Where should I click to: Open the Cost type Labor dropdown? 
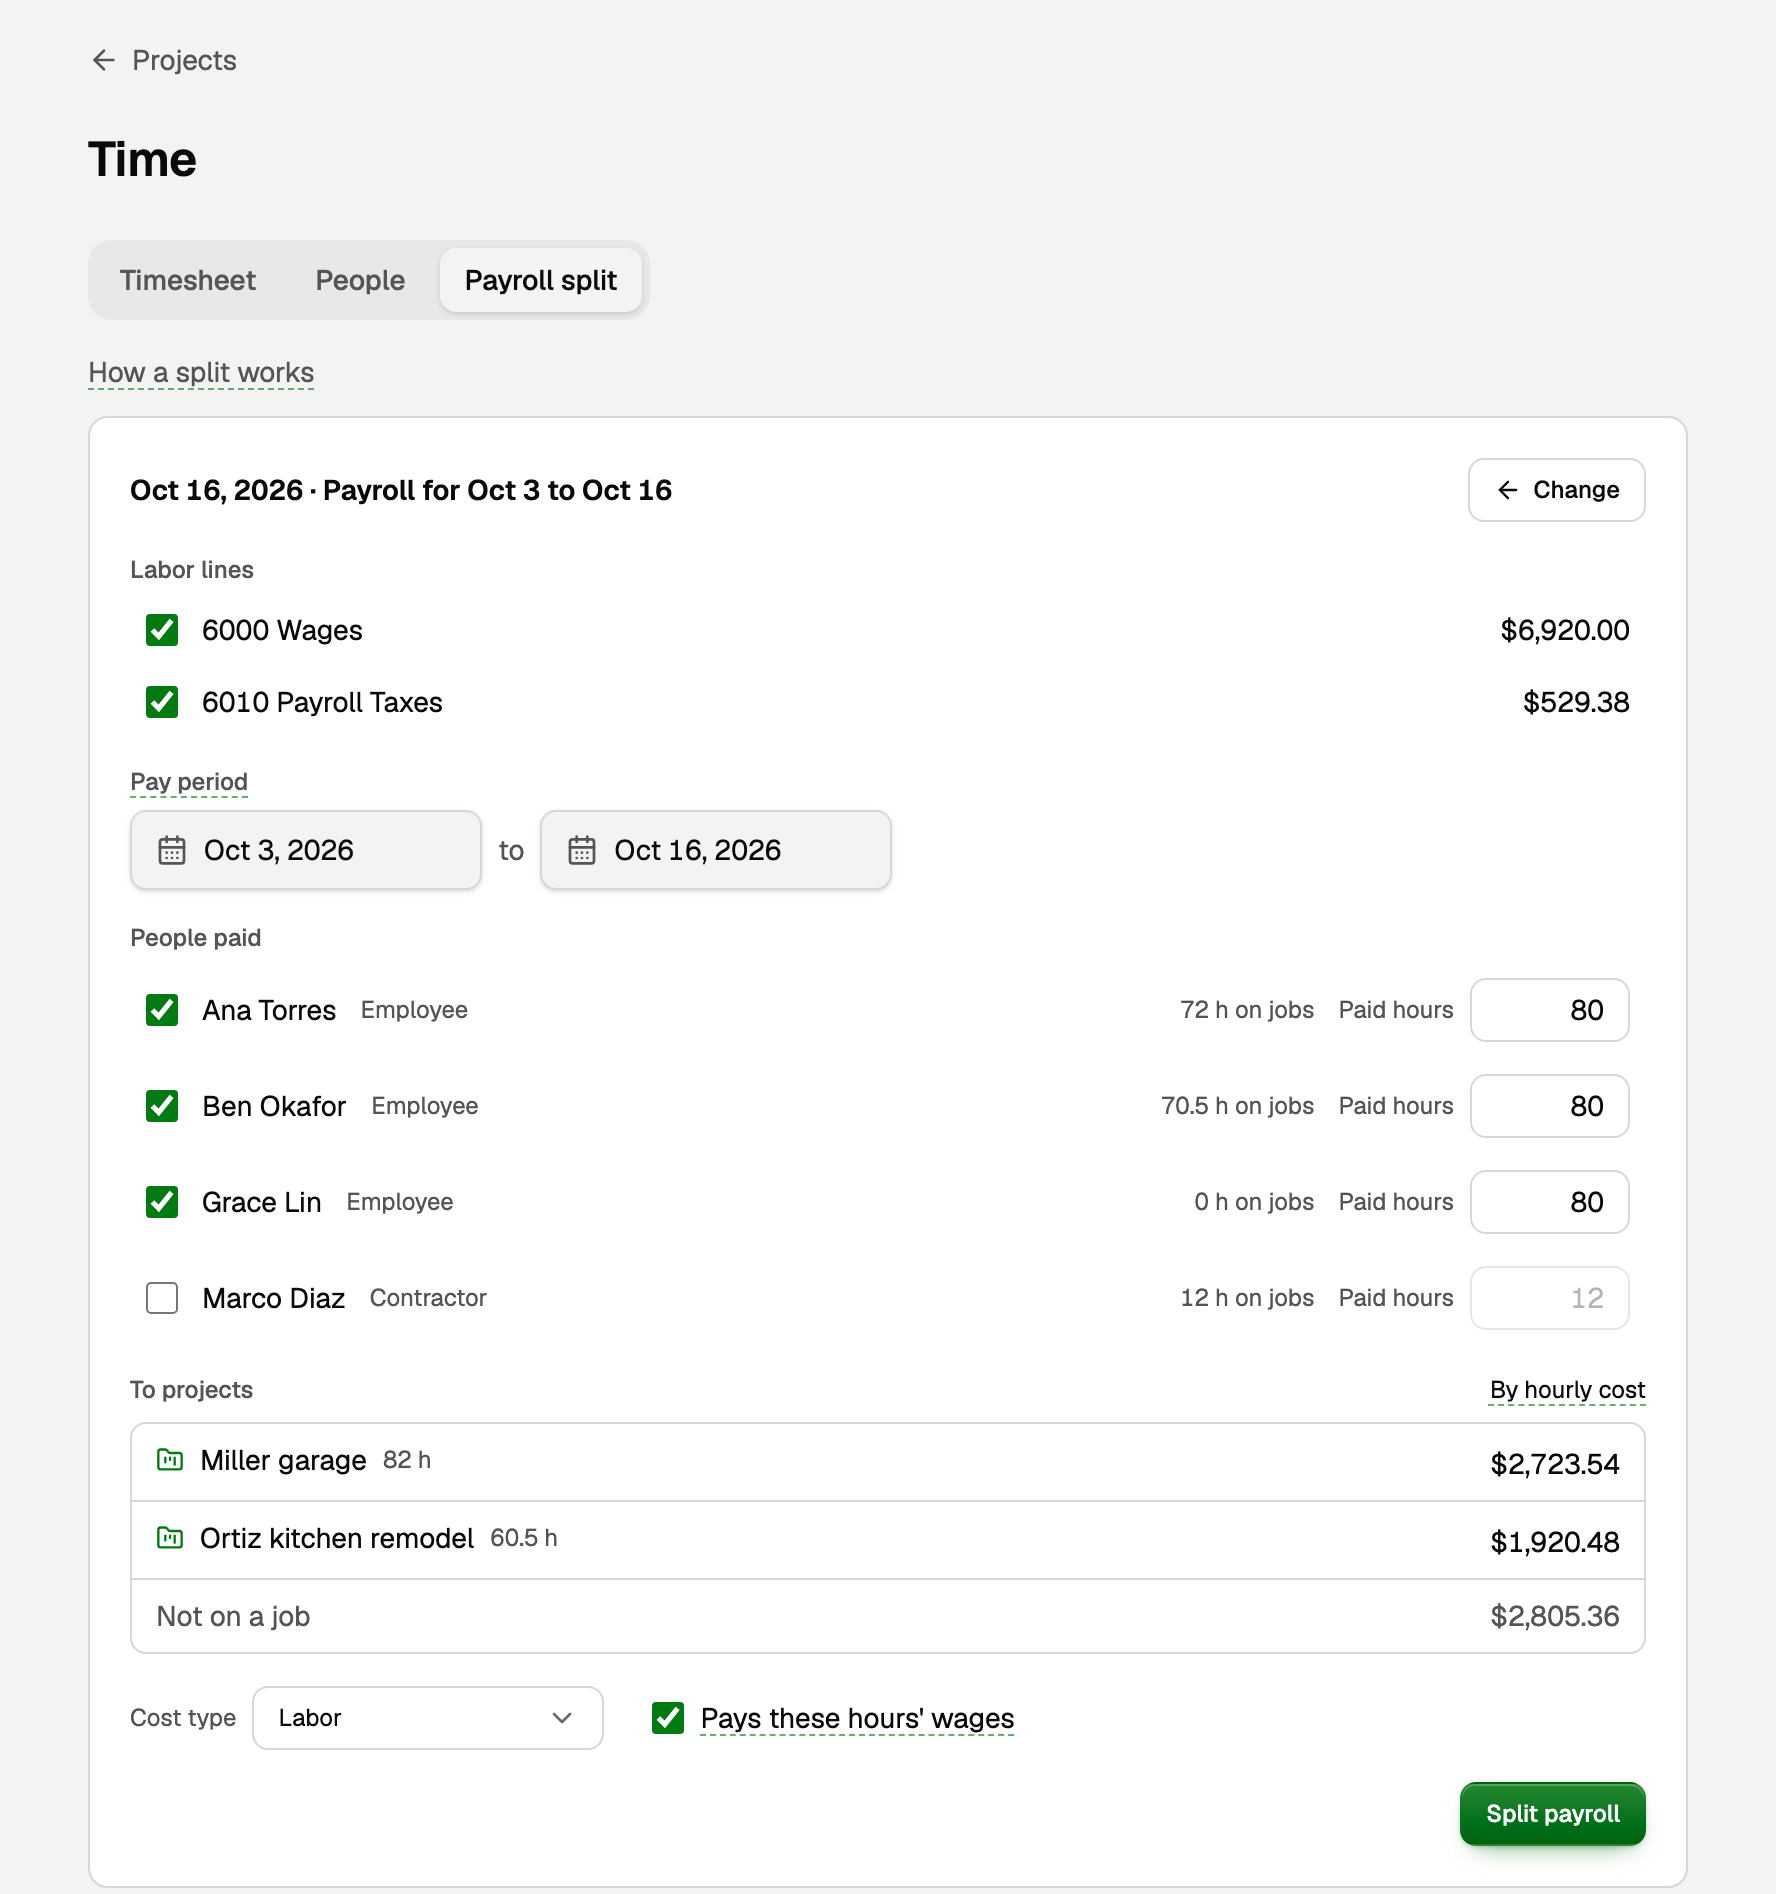tap(427, 1718)
